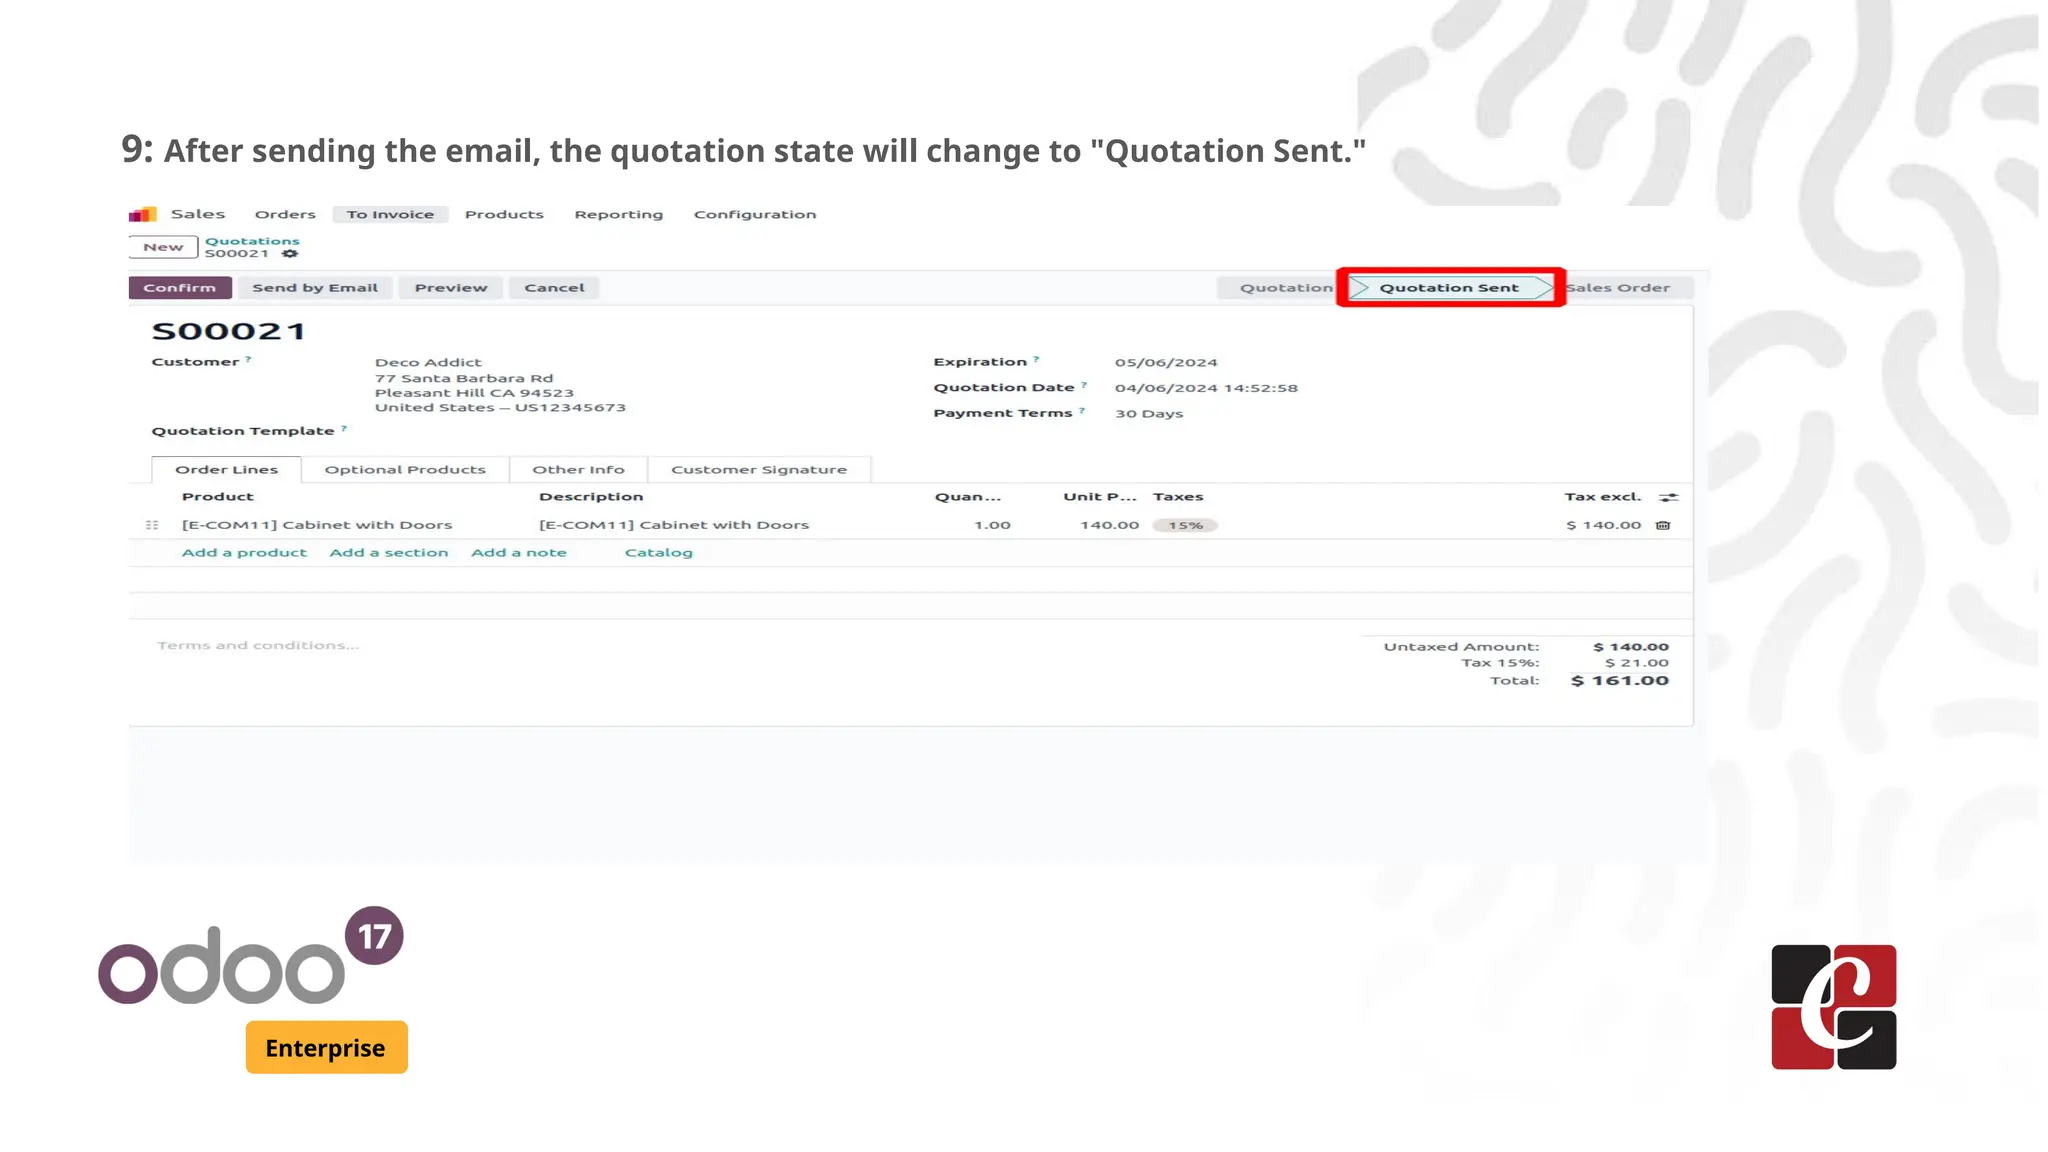2048x1152 pixels.
Task: Click the Terms and conditions field
Action: (x=258, y=646)
